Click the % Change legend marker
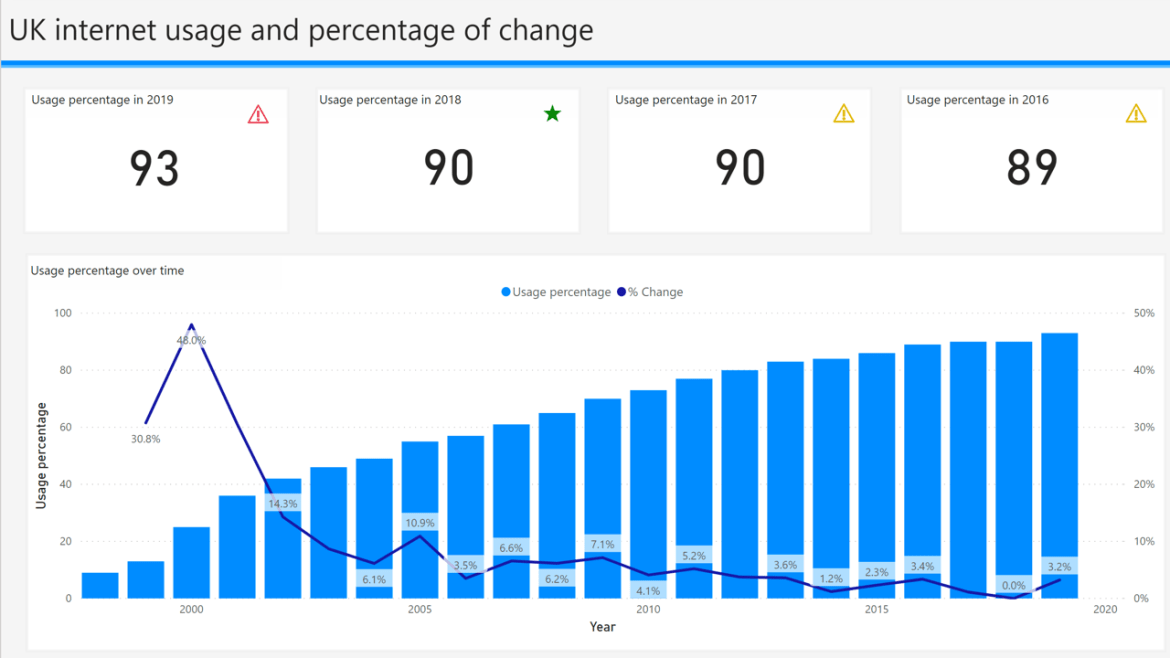Viewport: 1170px width, 658px height. pos(622,292)
